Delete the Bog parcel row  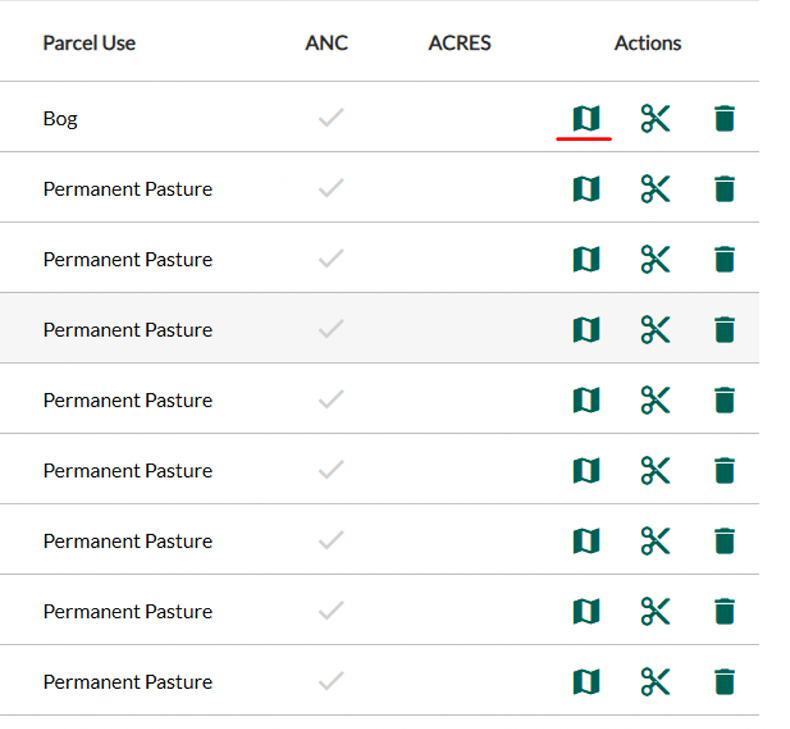(725, 119)
